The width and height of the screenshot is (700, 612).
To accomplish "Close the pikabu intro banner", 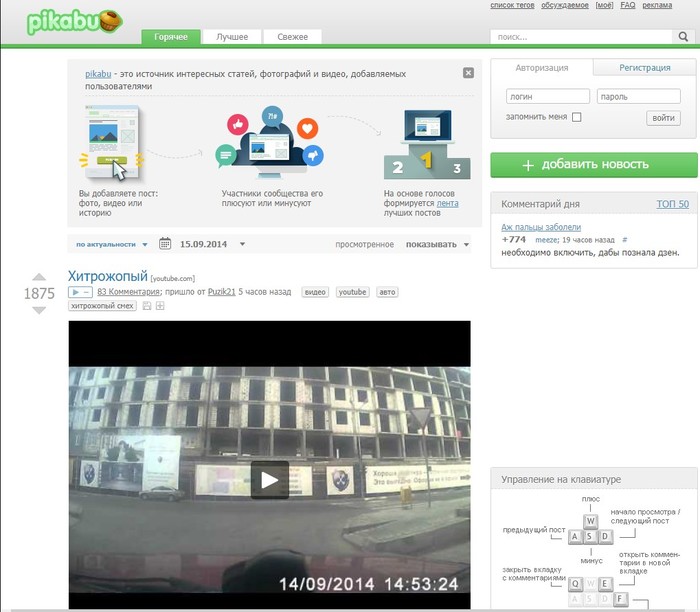I will click(468, 73).
